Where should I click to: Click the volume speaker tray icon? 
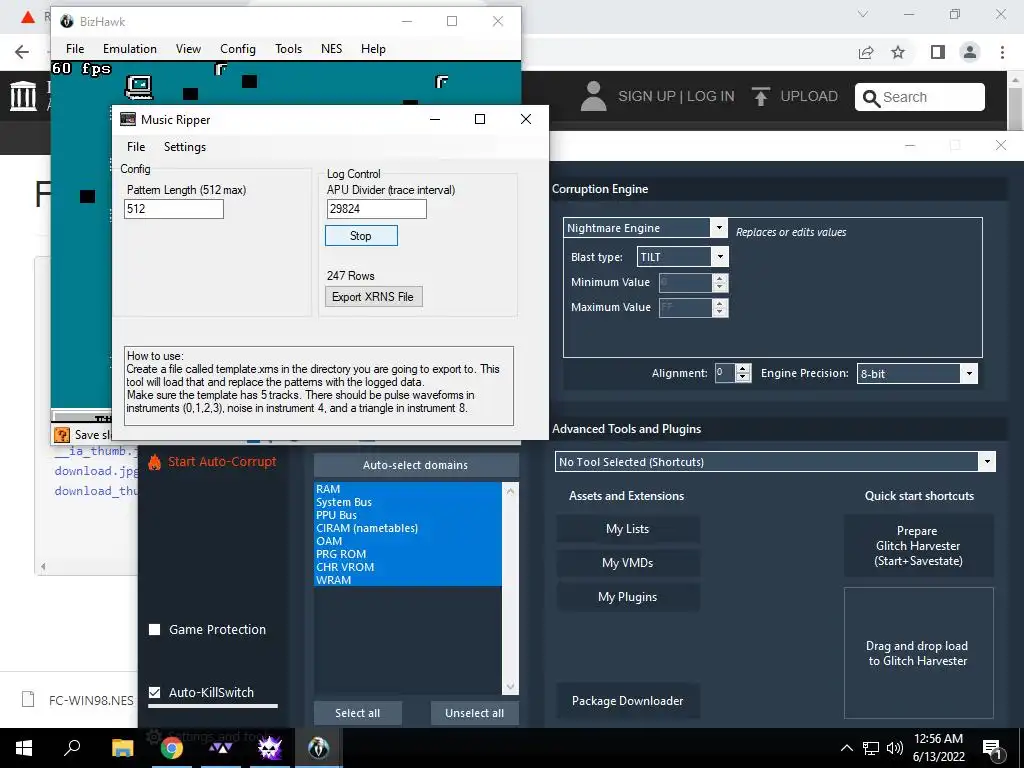[x=895, y=748]
